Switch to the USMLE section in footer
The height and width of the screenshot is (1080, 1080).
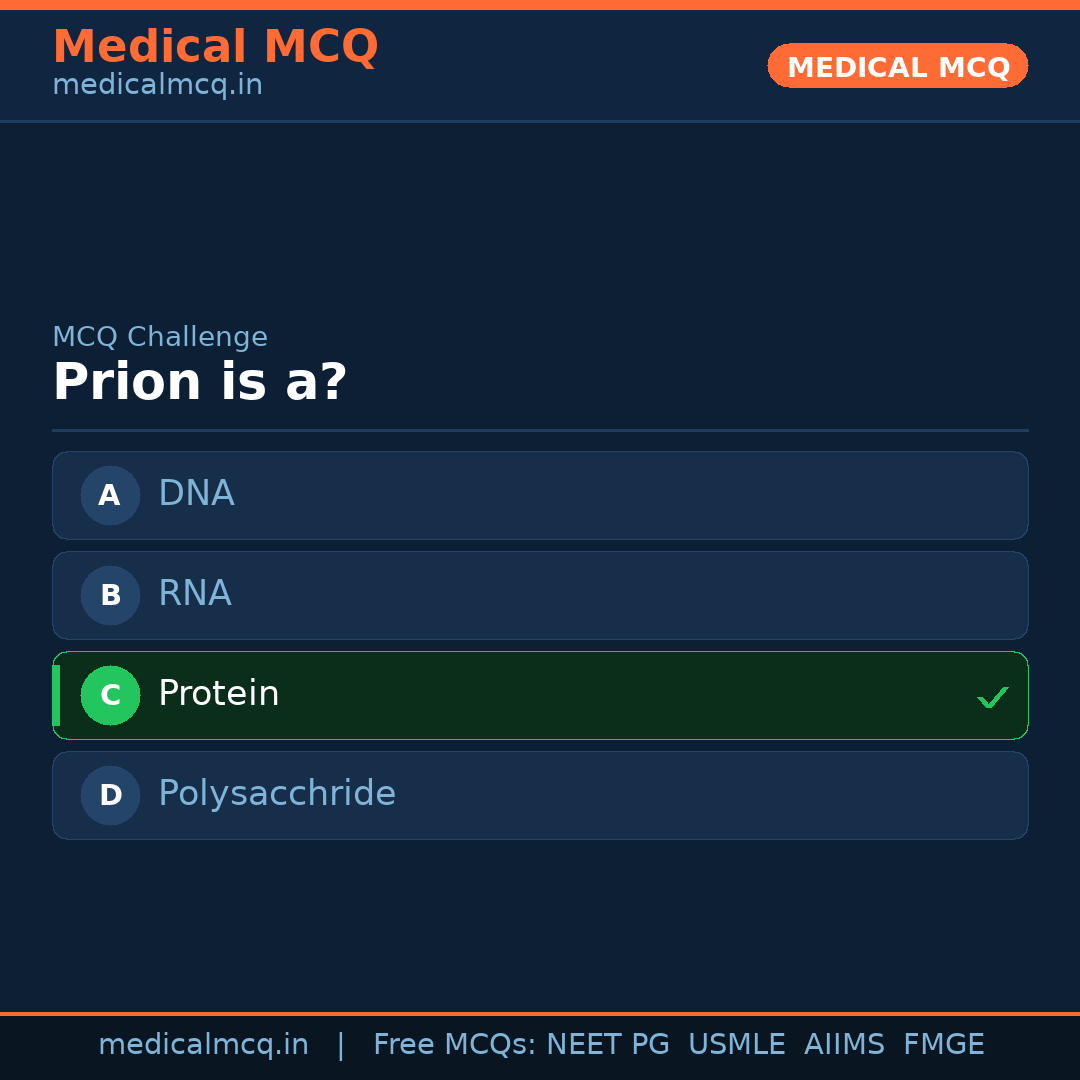(x=737, y=1044)
